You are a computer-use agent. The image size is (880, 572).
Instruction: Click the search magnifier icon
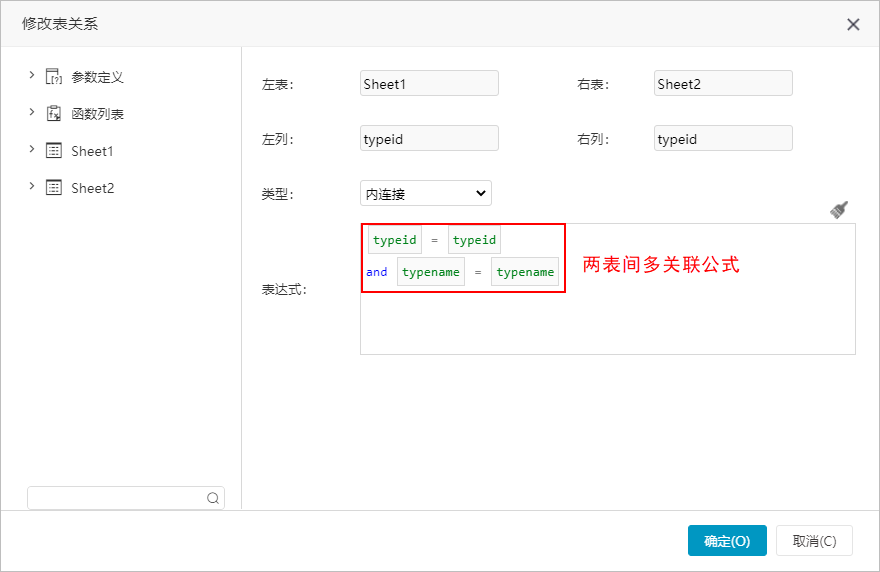[x=213, y=498]
